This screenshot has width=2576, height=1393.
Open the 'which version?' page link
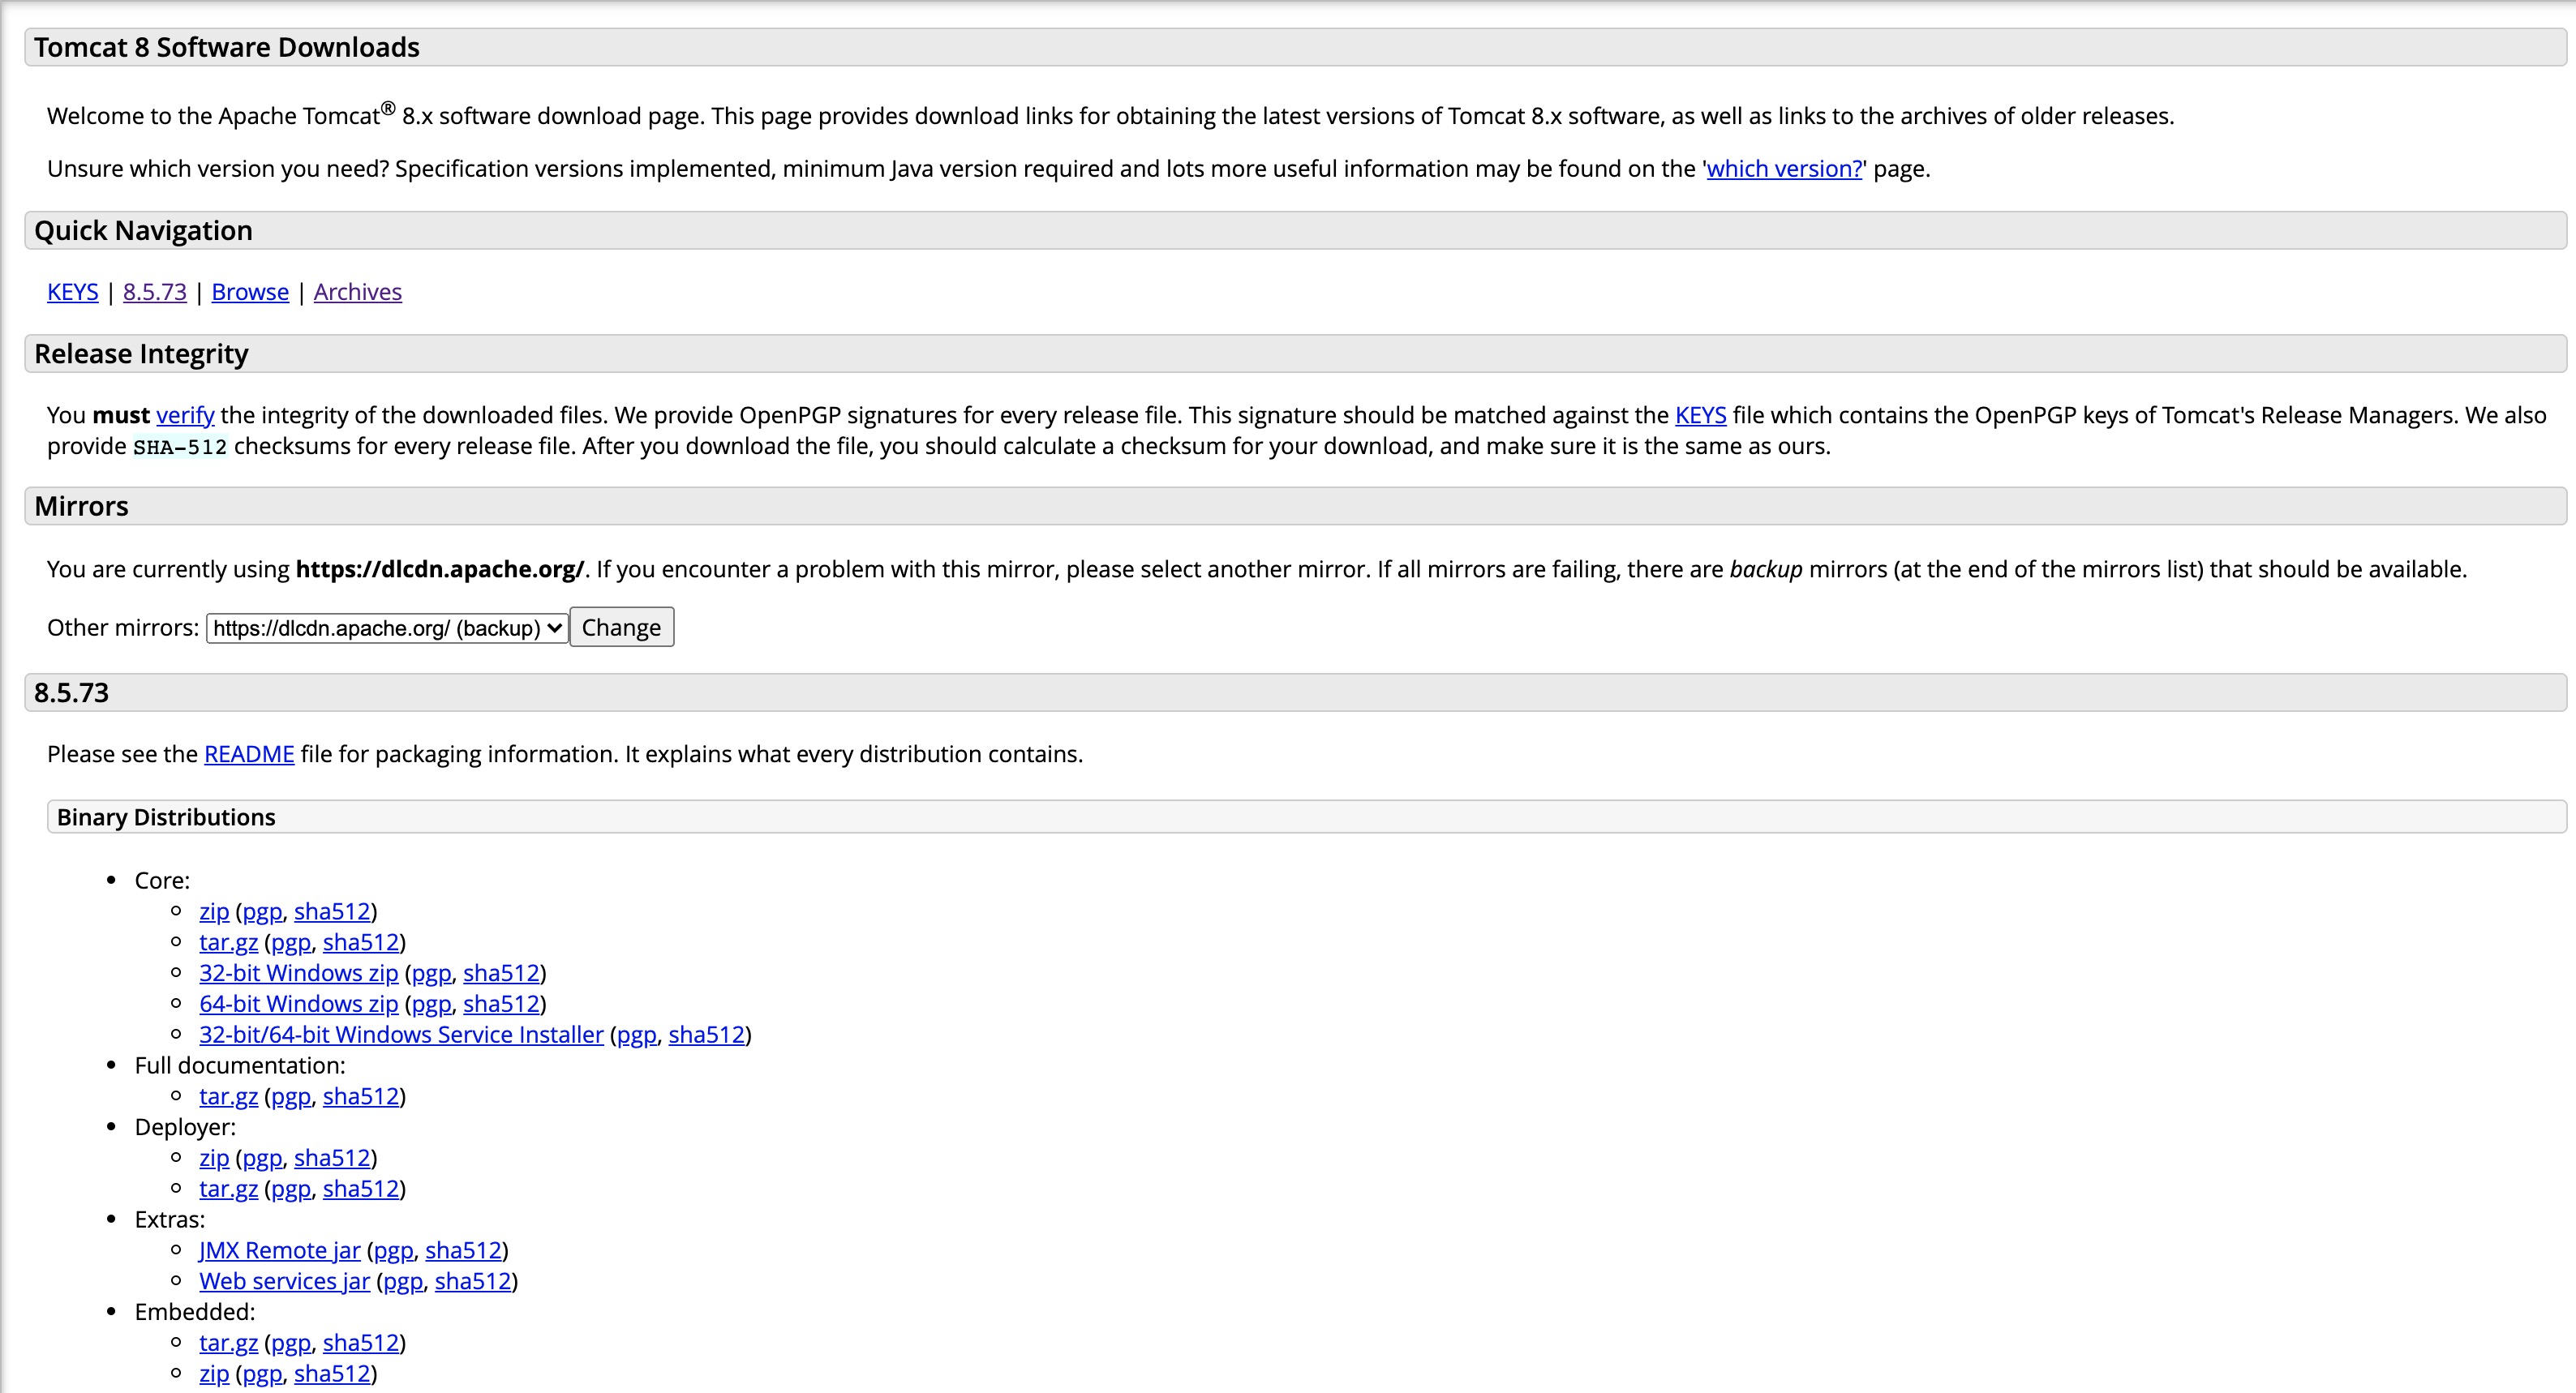point(1784,169)
